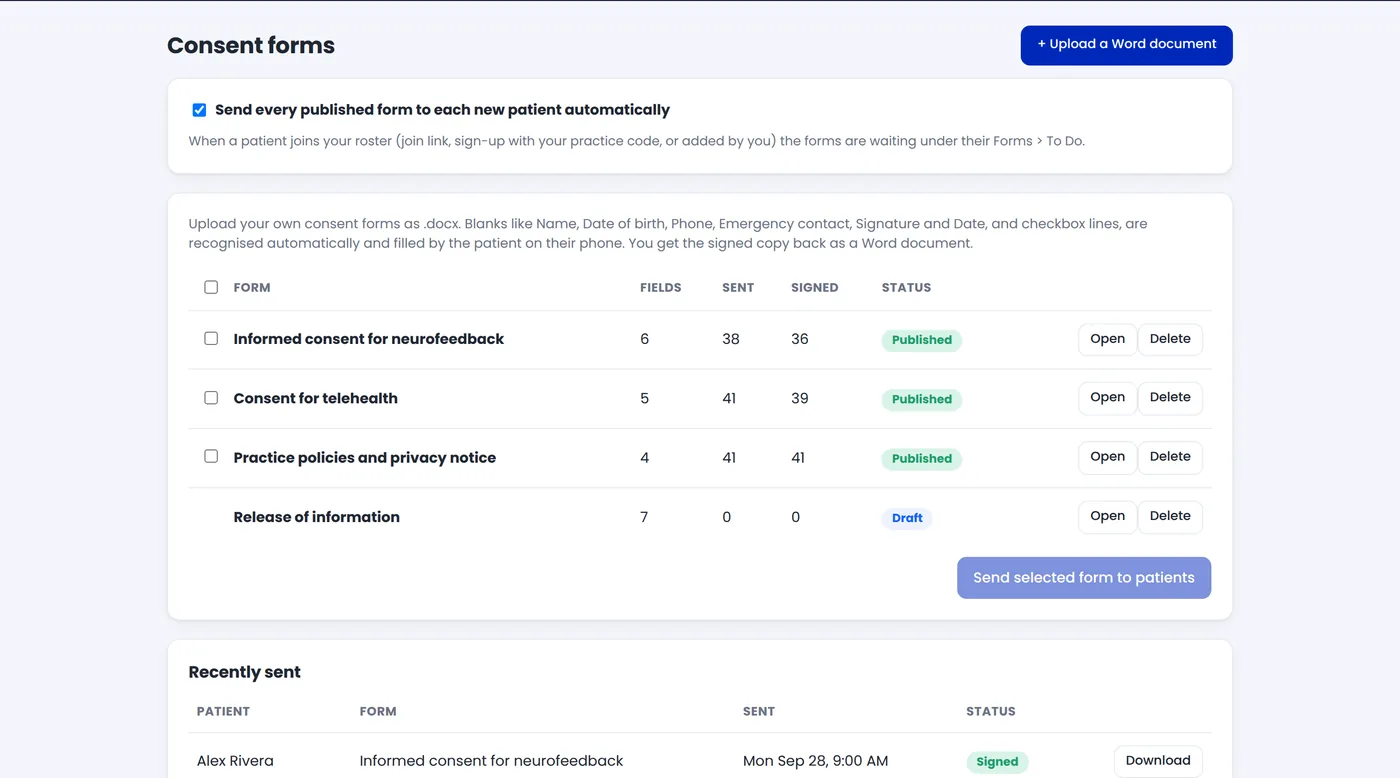Open the Informed consent for neurofeedback form

point(1107,339)
